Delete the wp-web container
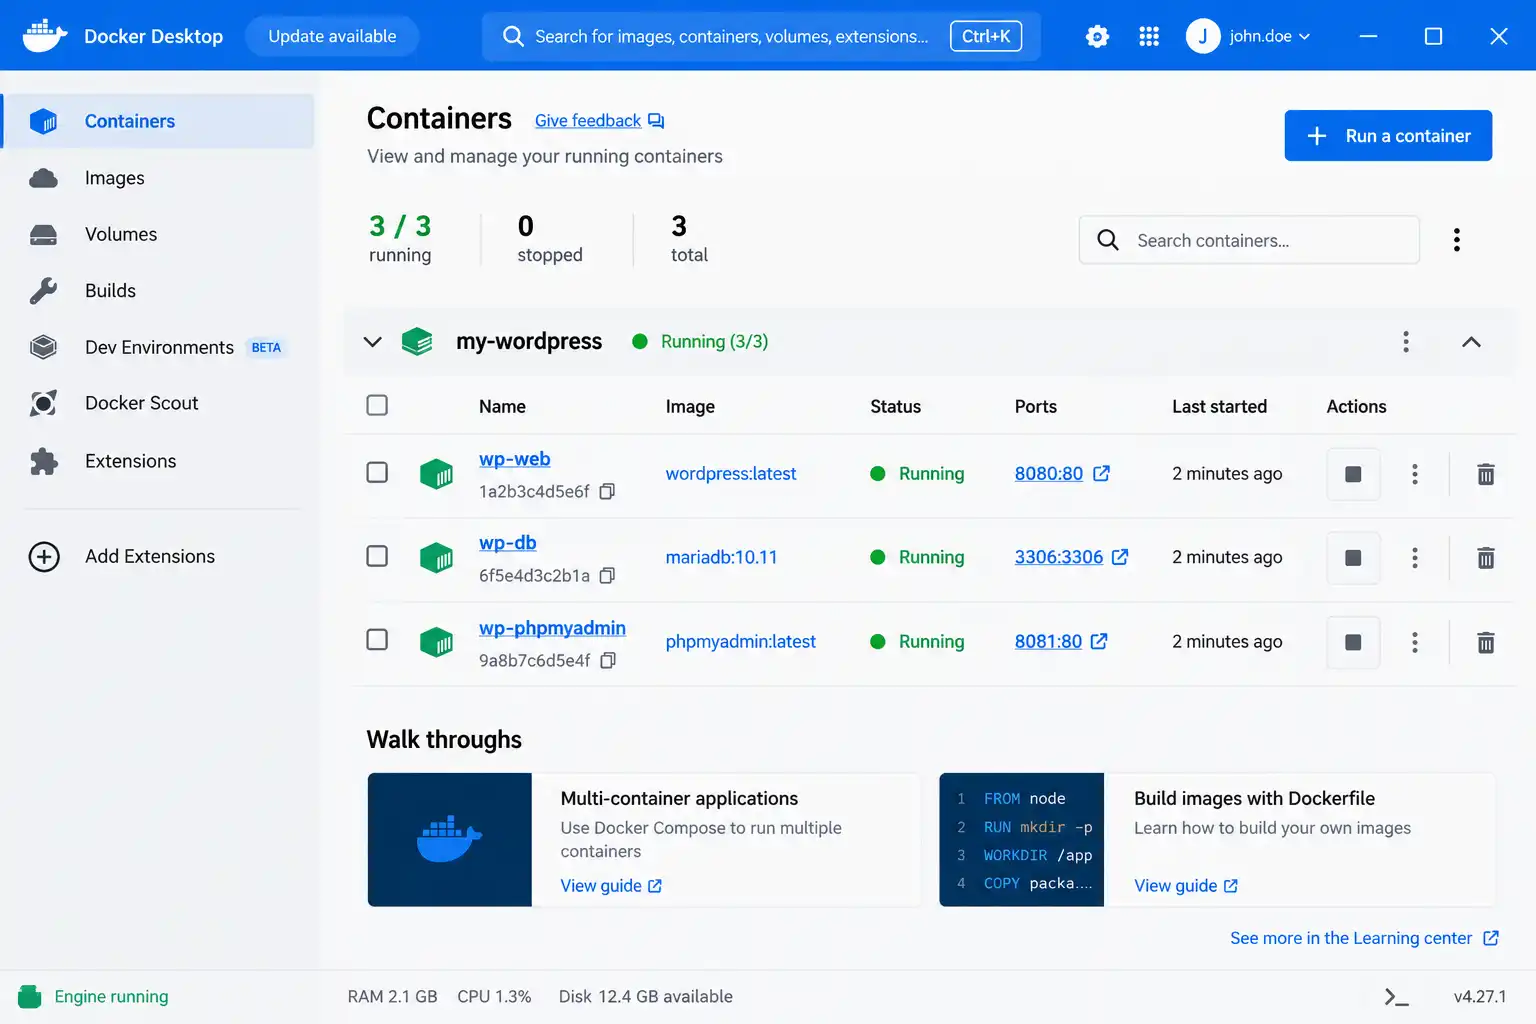 point(1486,474)
